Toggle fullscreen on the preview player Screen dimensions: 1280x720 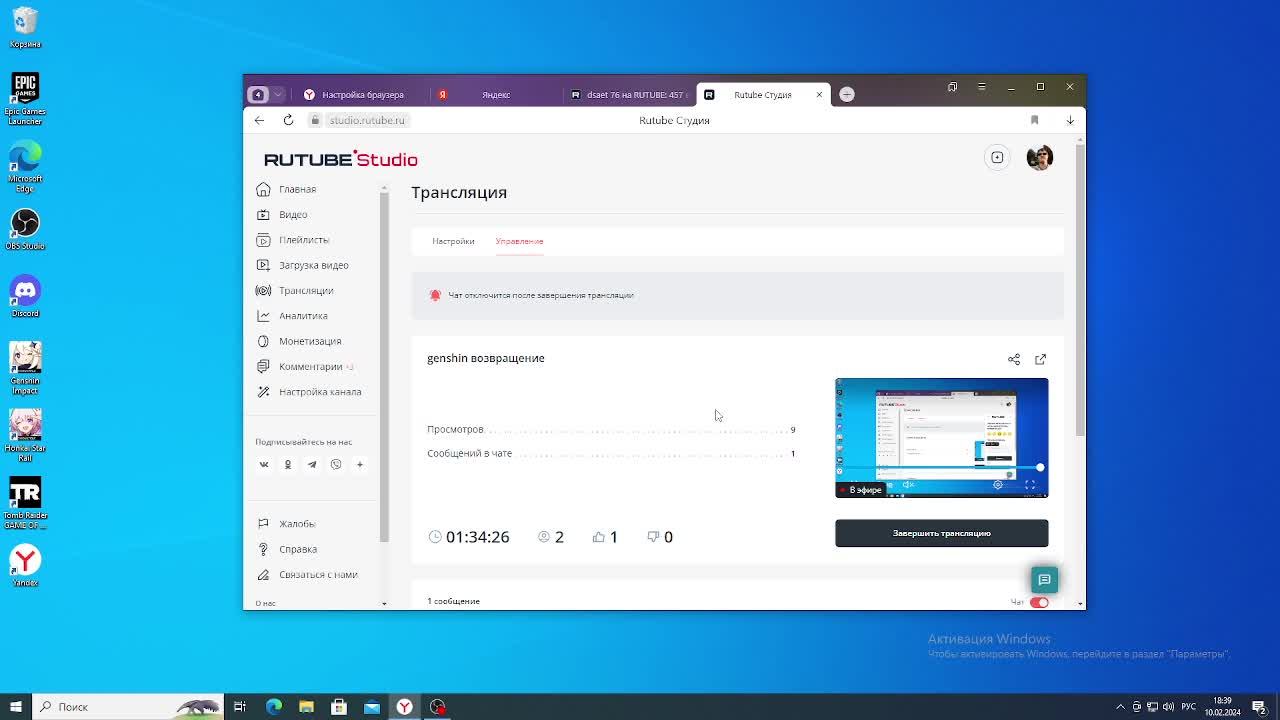1029,485
